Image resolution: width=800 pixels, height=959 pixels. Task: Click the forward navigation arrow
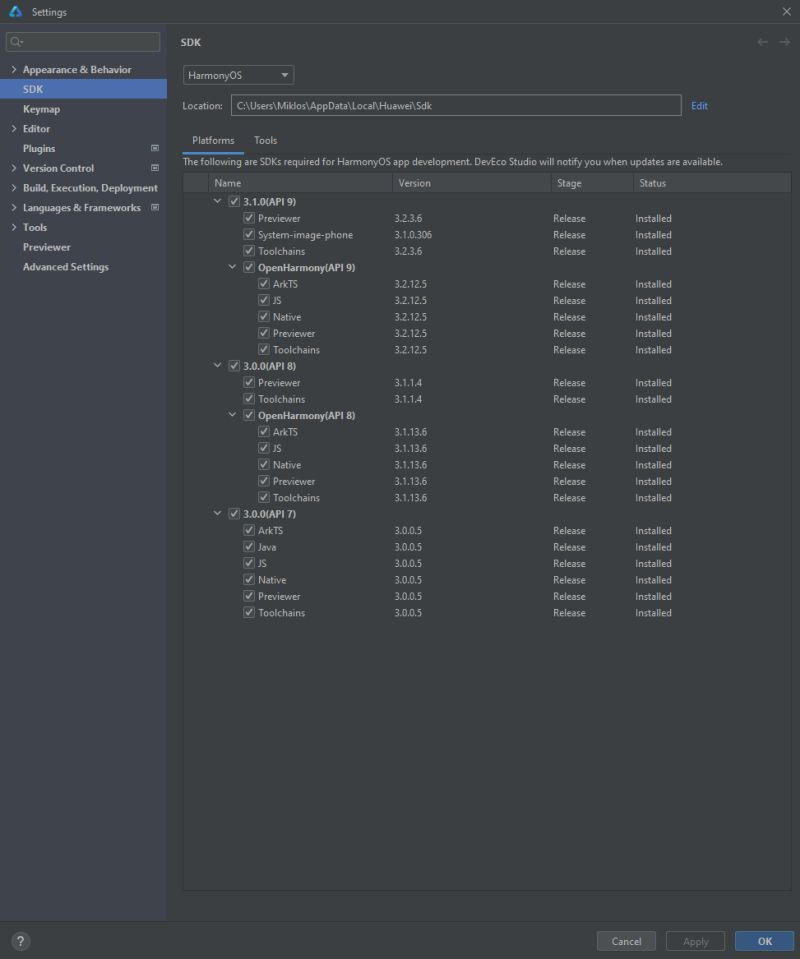[783, 41]
